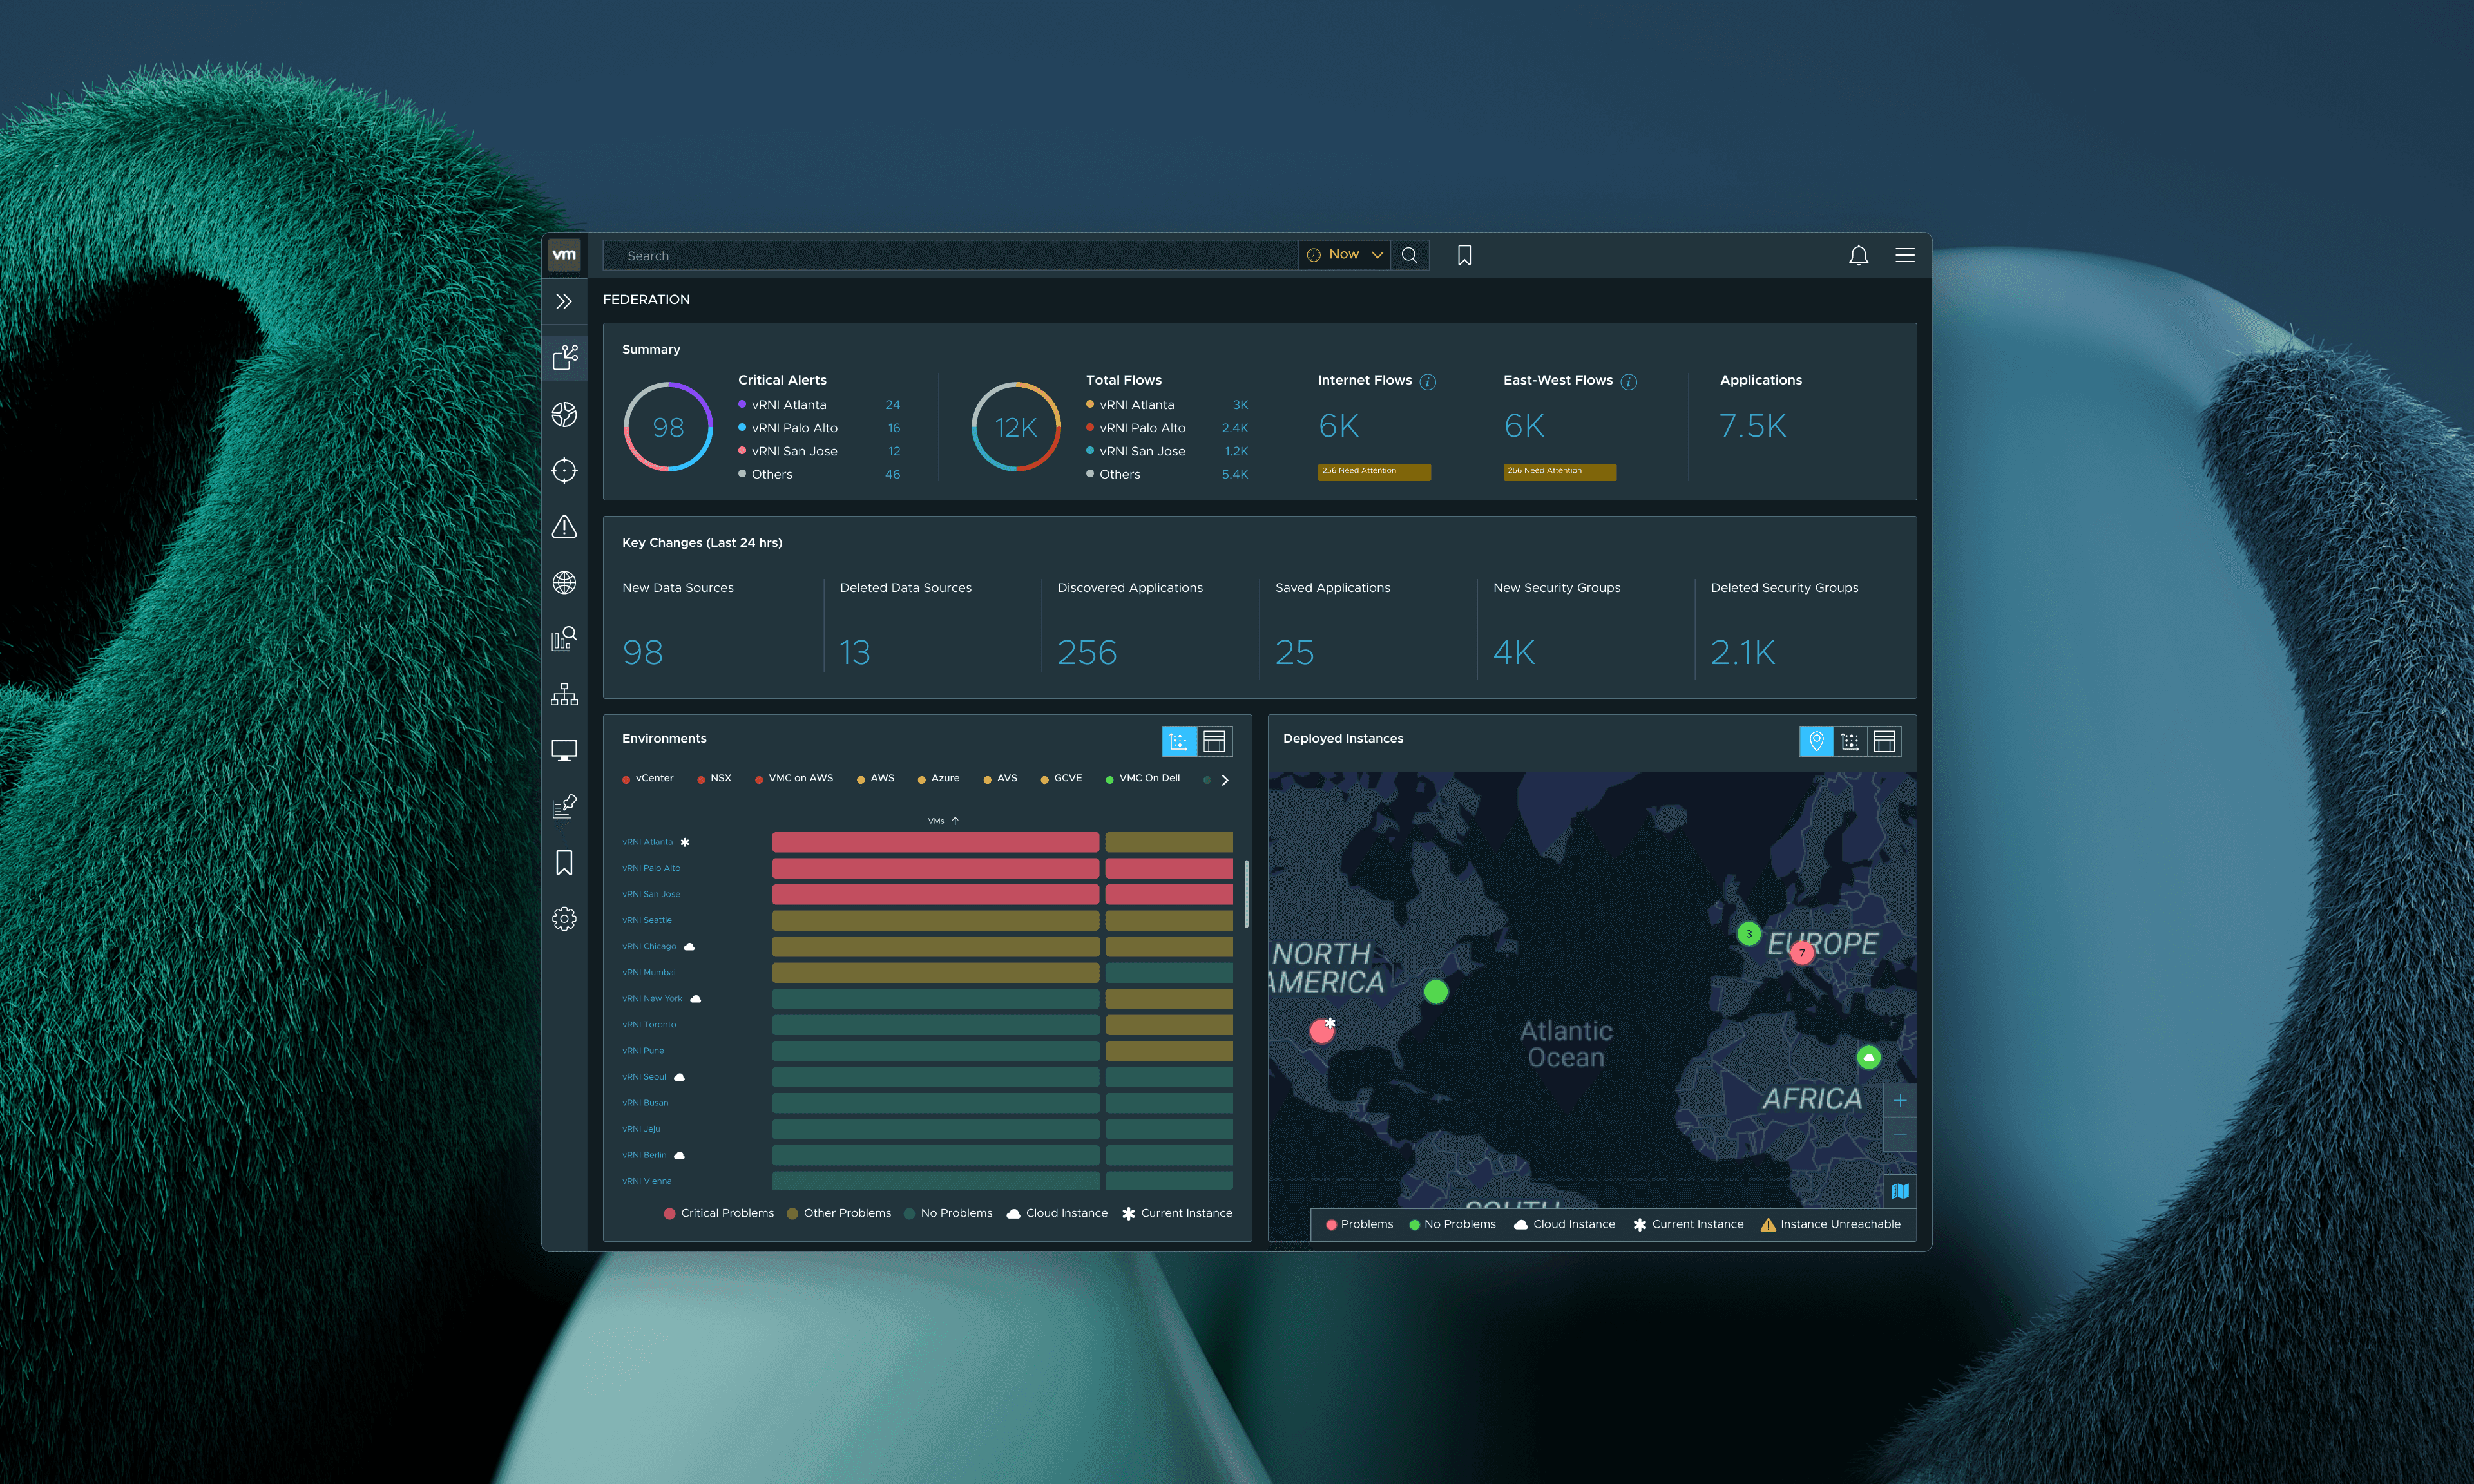Viewport: 2474px width, 1484px height.
Task: Click vRNI Atlanta critical alerts count 24
Action: pos(892,405)
